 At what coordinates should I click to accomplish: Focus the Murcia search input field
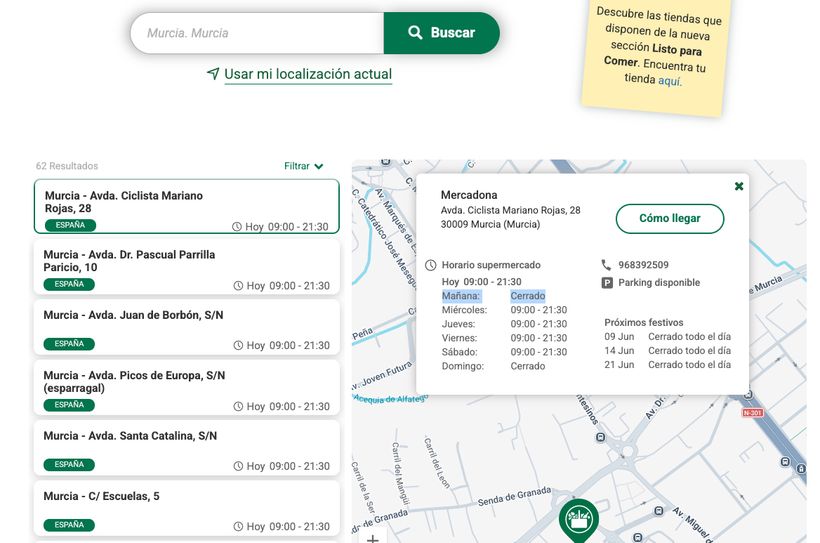click(257, 33)
